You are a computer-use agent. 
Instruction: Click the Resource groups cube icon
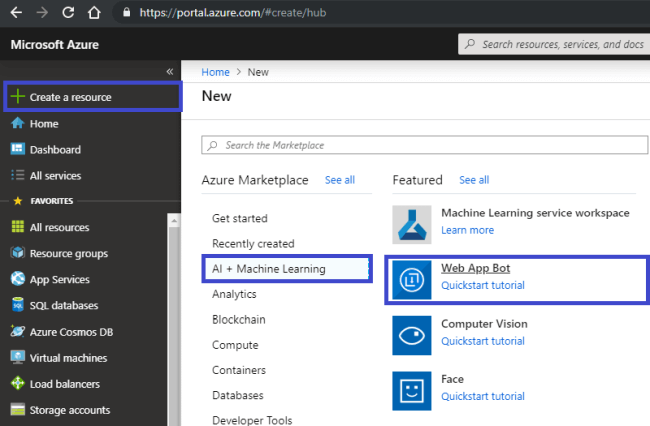point(18,252)
